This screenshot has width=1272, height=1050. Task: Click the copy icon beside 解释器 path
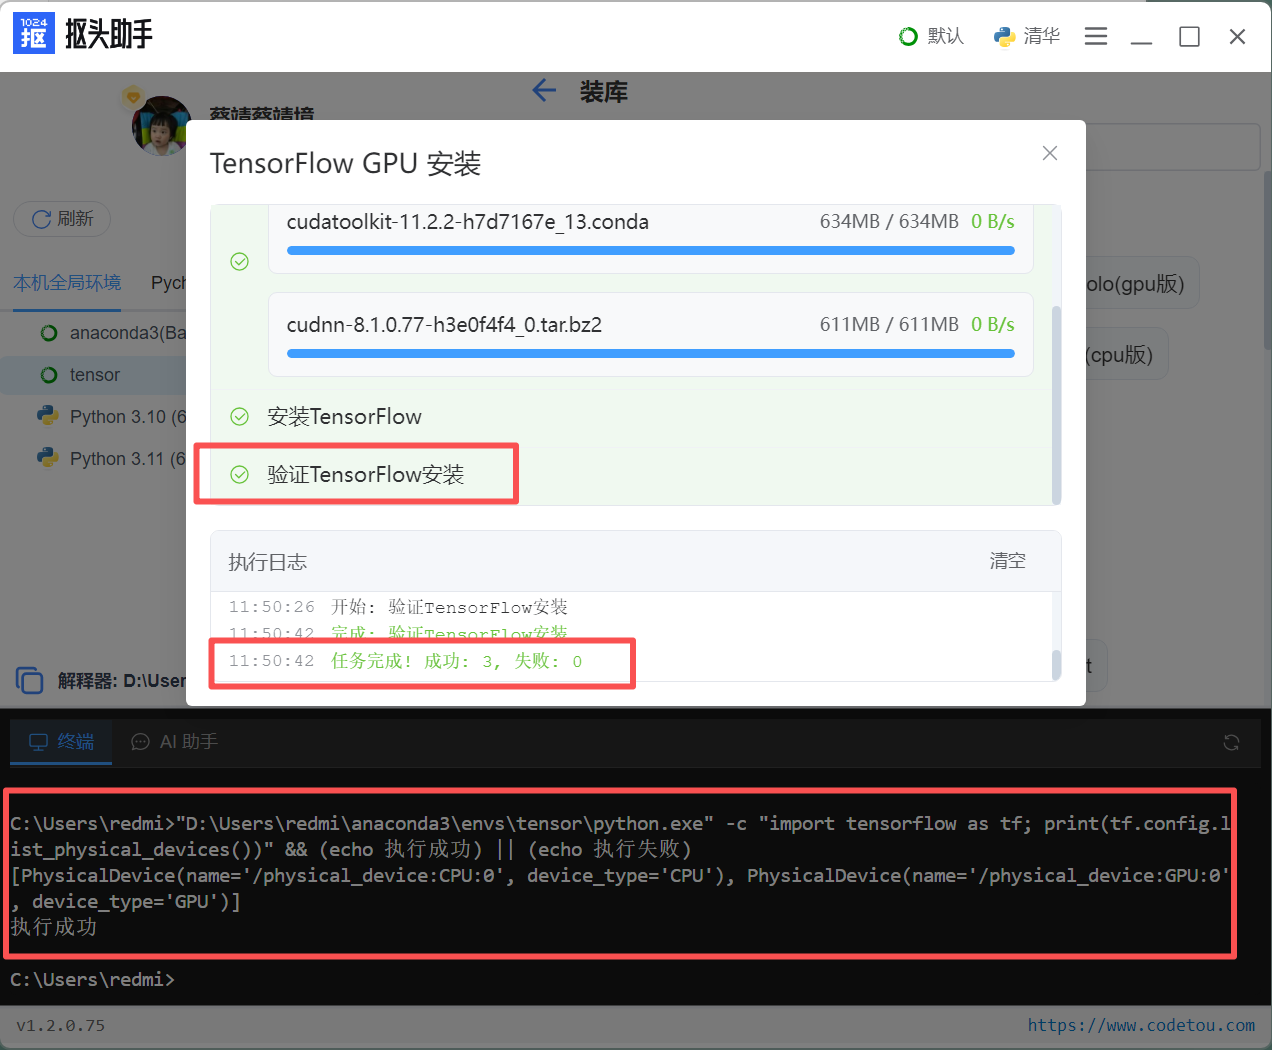coord(30,681)
